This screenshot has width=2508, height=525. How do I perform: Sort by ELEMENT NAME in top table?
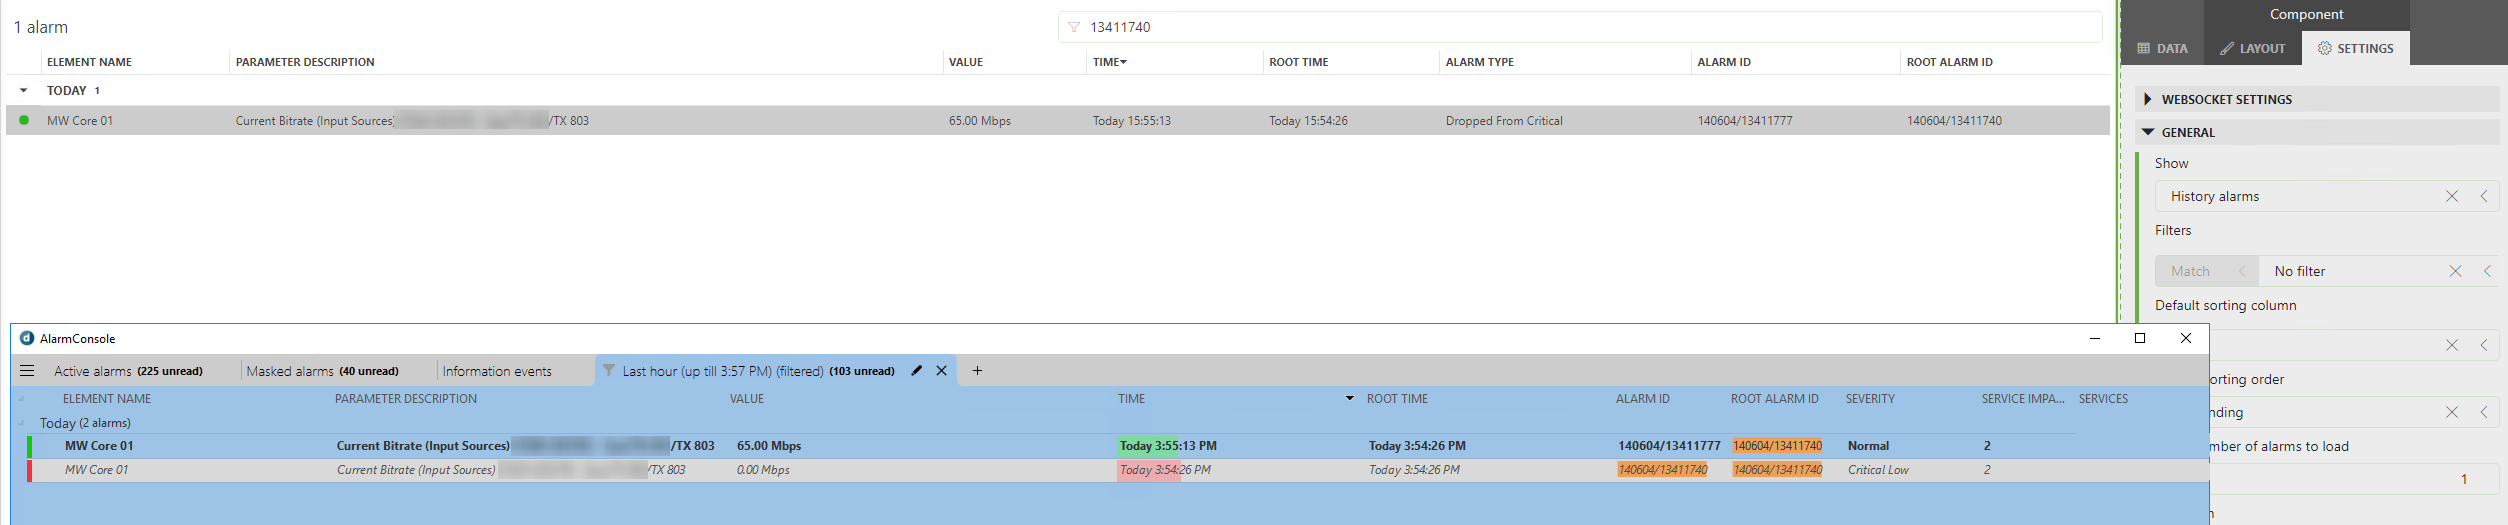click(89, 62)
